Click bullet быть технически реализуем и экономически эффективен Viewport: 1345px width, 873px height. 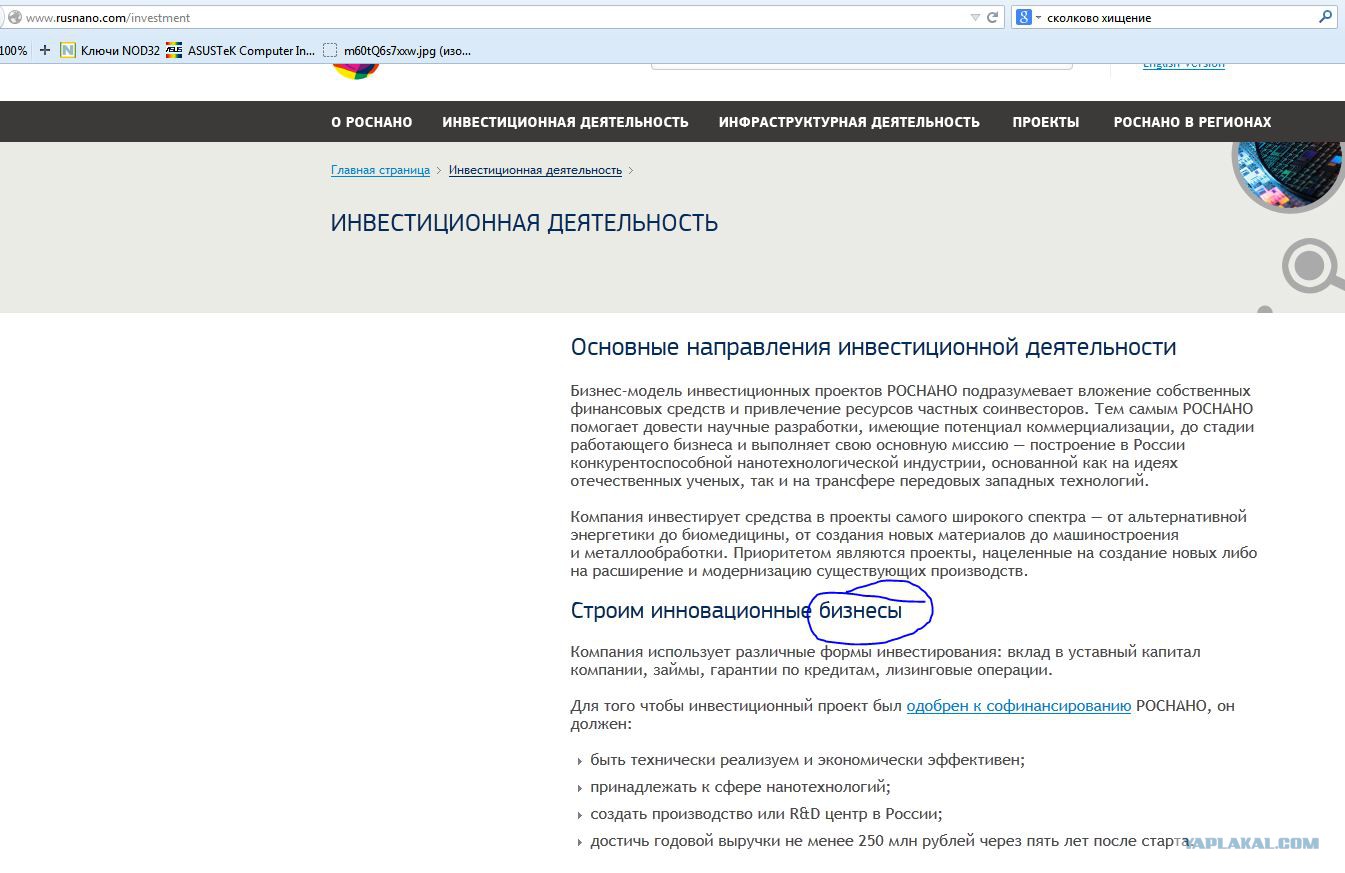point(807,760)
